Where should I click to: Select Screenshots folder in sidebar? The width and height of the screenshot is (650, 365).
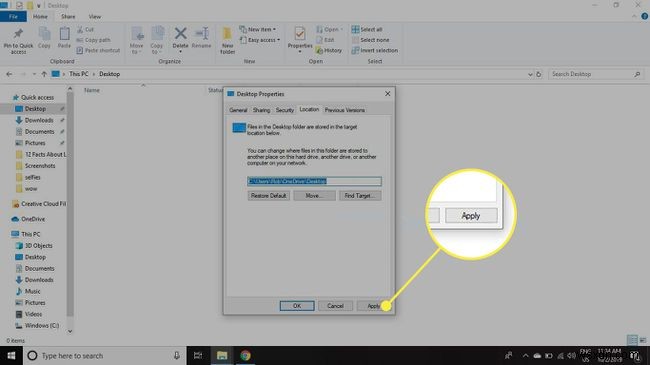coord(40,166)
